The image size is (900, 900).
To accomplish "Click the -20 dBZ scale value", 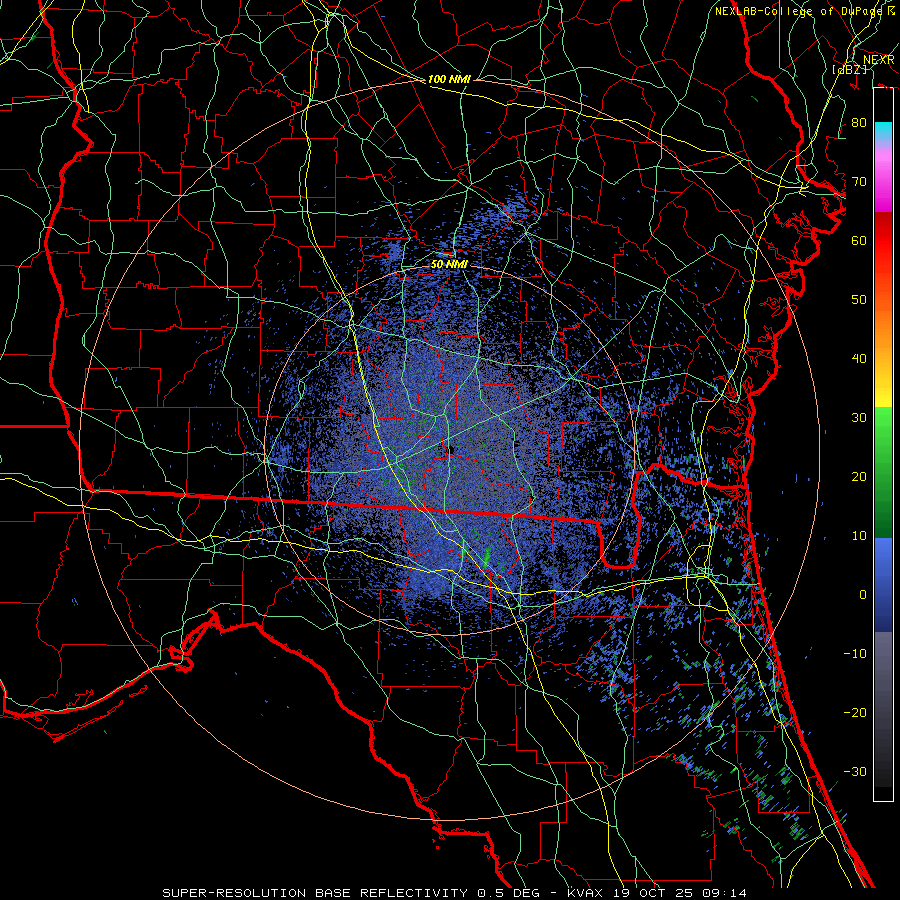I will [855, 712].
